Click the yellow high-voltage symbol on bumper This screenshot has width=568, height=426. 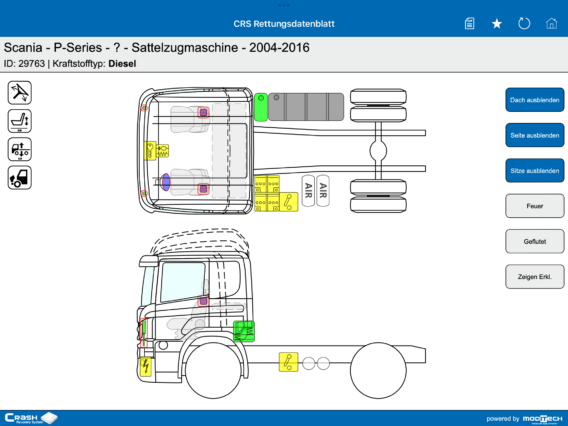tap(146, 366)
